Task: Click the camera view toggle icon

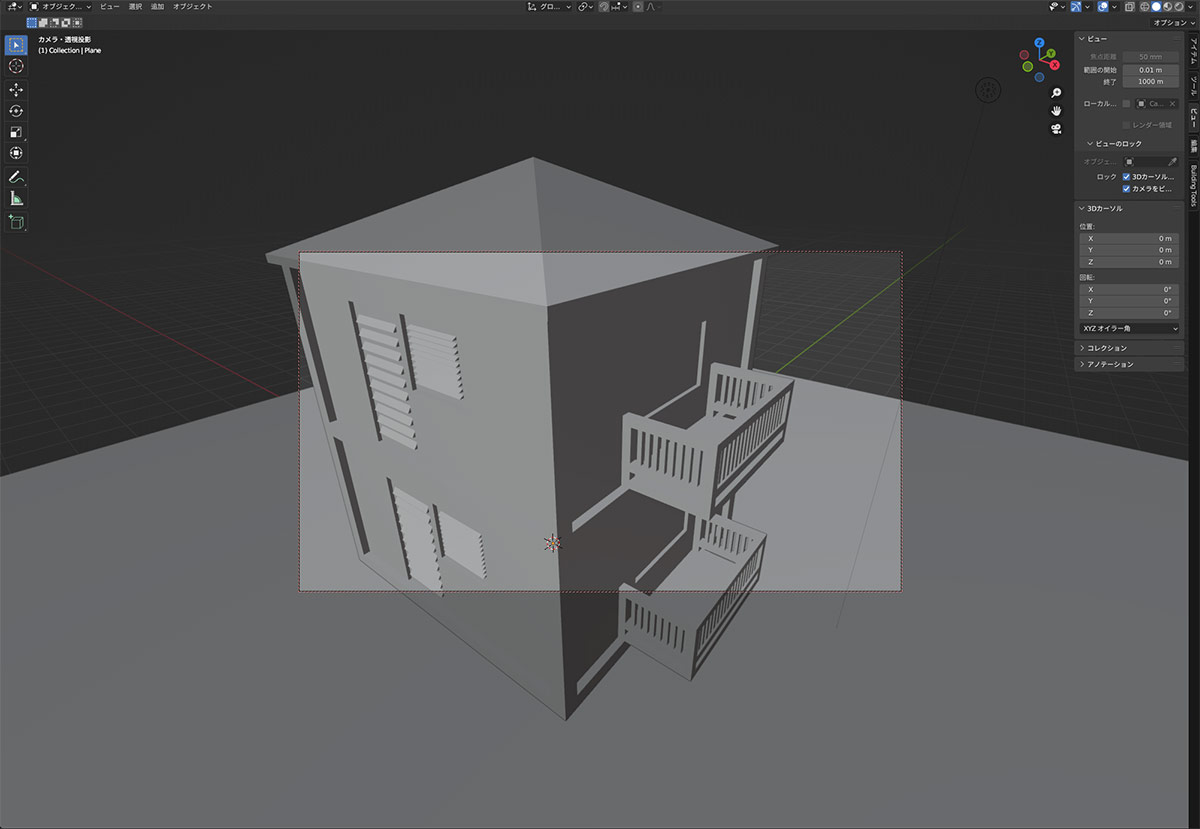Action: (x=1056, y=129)
